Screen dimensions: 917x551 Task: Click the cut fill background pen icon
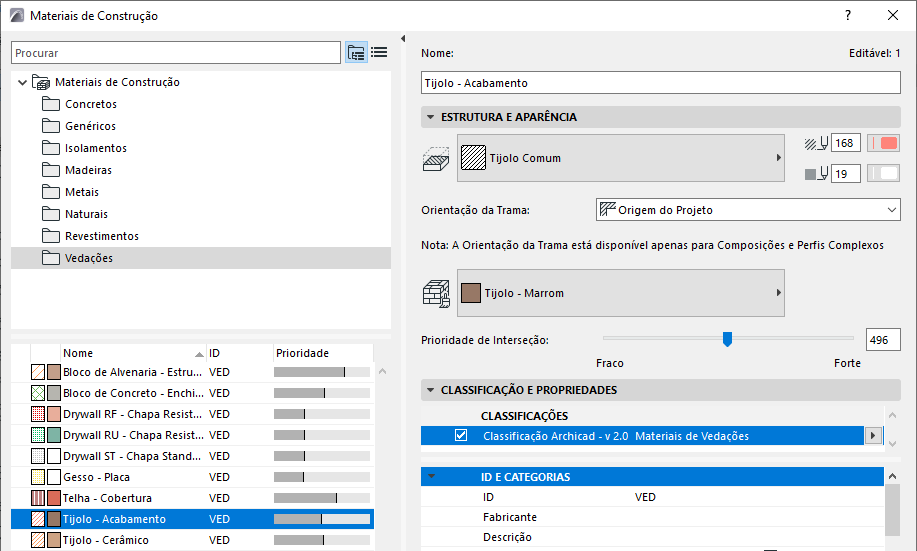coord(816,174)
